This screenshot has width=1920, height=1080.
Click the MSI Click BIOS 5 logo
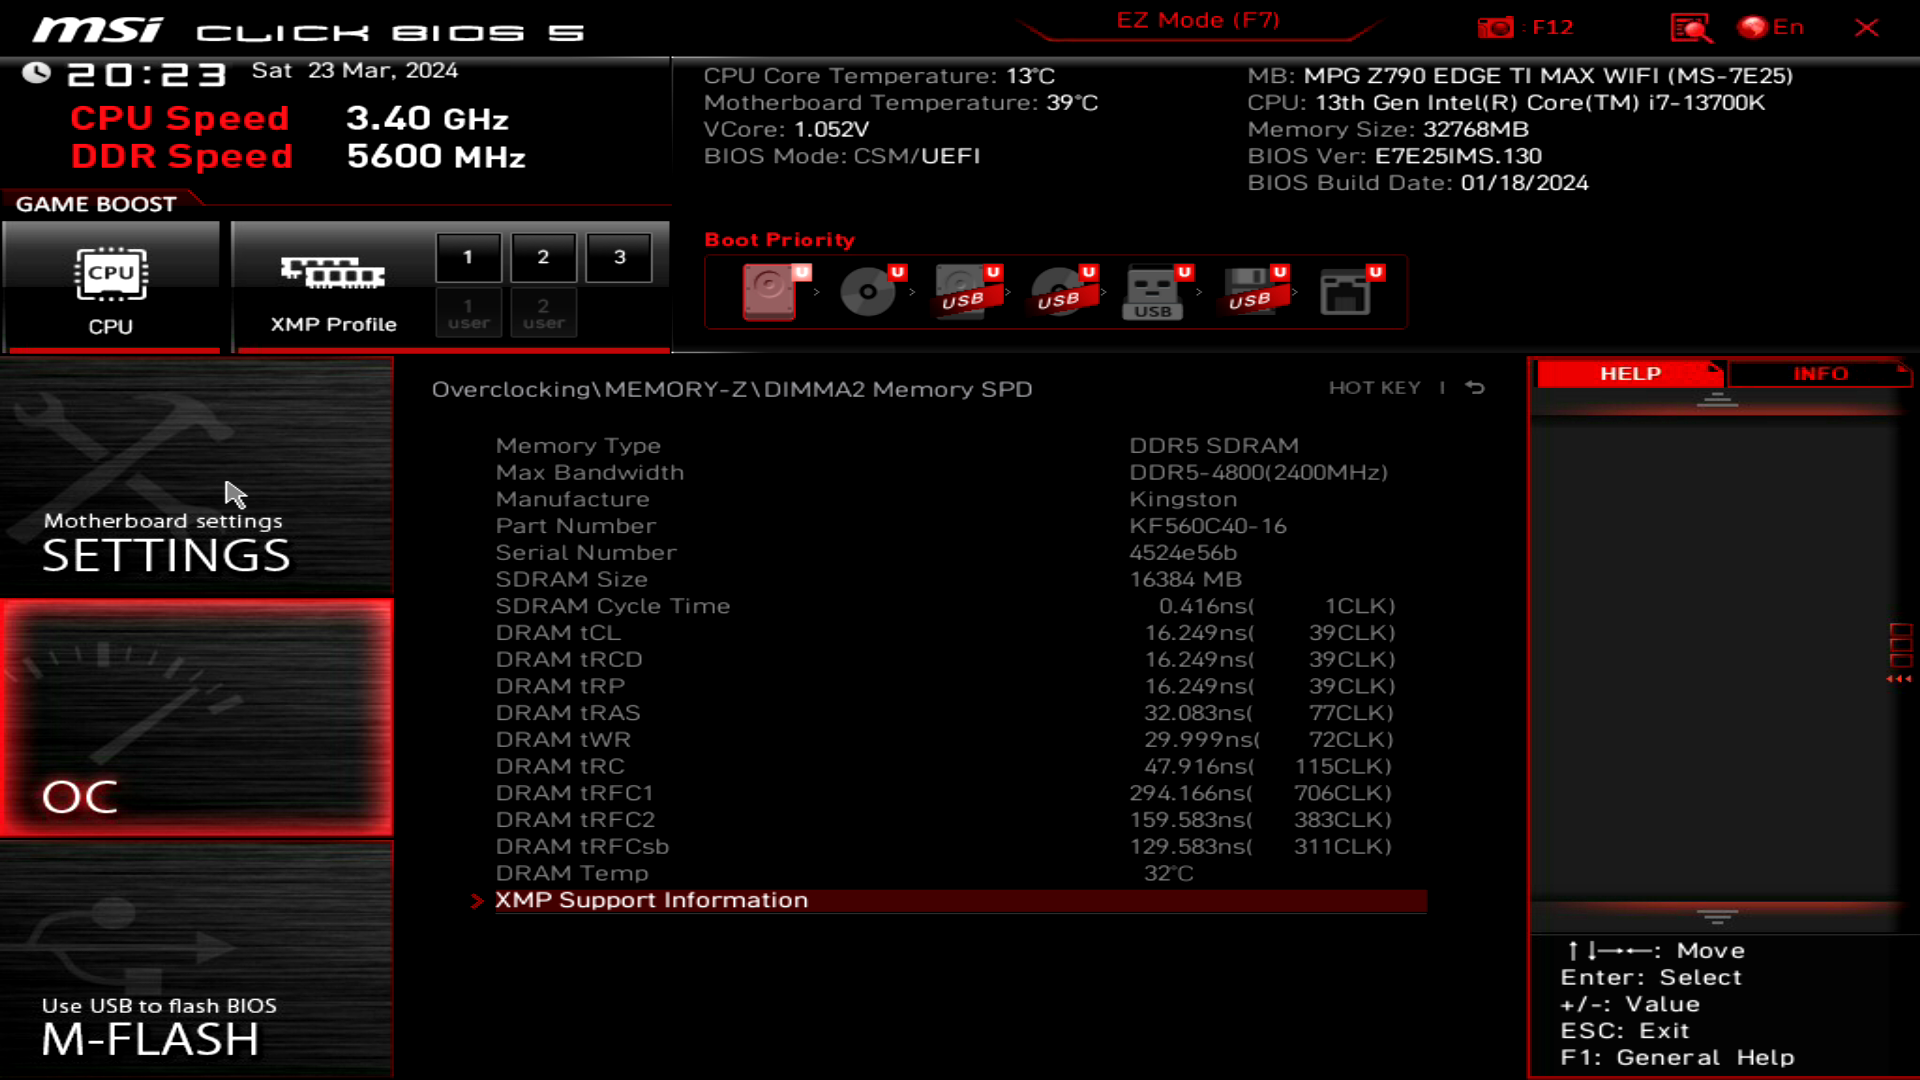point(309,30)
